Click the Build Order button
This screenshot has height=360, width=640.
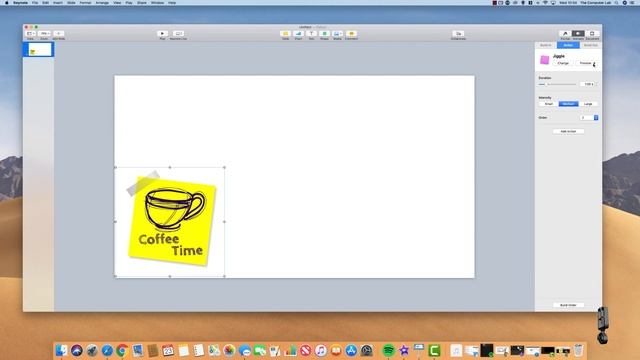pos(568,305)
